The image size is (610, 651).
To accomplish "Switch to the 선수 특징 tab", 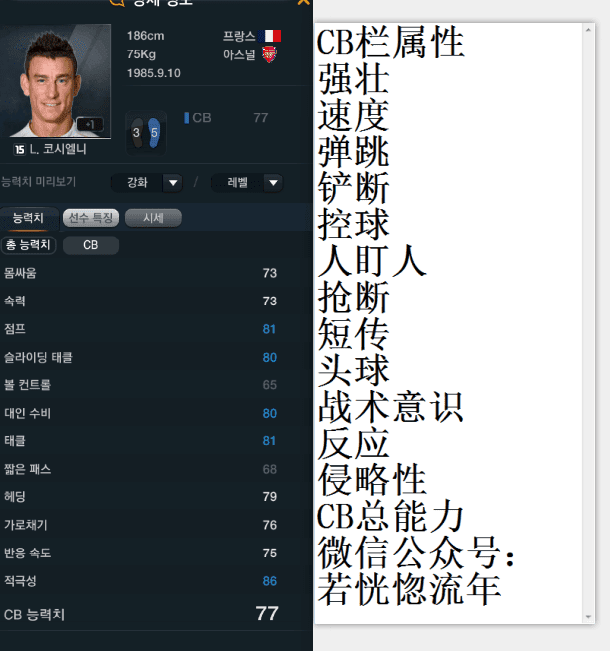I will pos(91,218).
